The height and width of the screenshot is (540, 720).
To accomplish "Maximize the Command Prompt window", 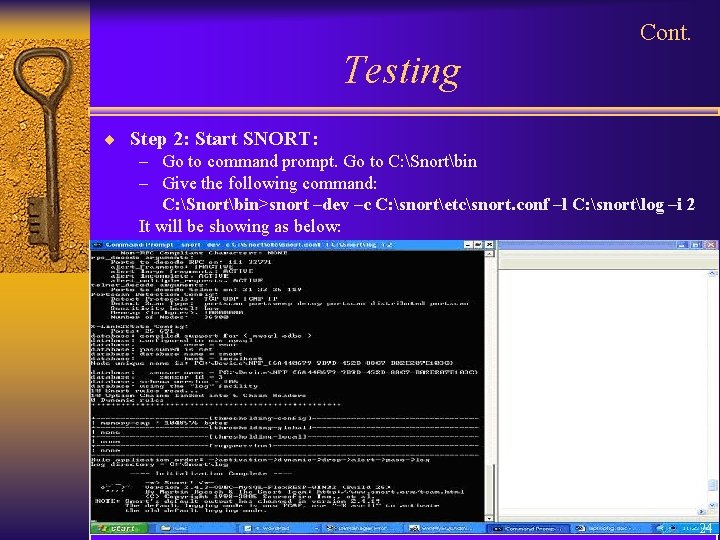I will [478, 245].
